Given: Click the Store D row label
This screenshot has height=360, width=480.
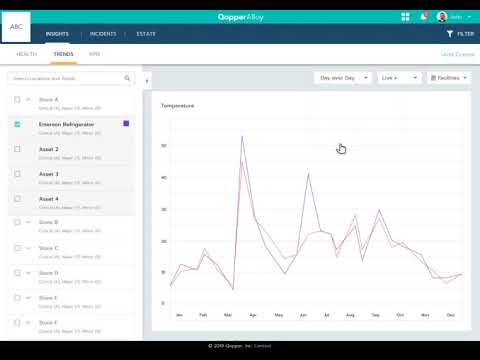Looking at the screenshot, I should 49,273.
